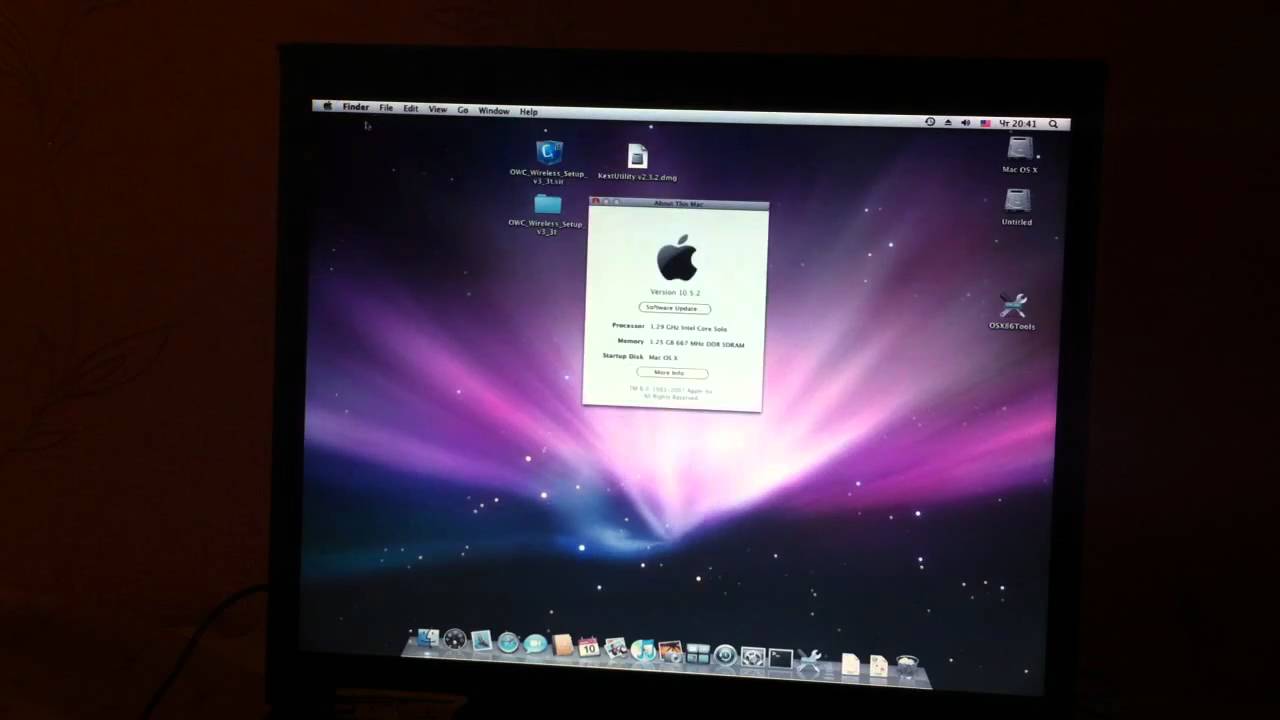The height and width of the screenshot is (720, 1280).
Task: Click the Processor value text
Action: coord(689,328)
